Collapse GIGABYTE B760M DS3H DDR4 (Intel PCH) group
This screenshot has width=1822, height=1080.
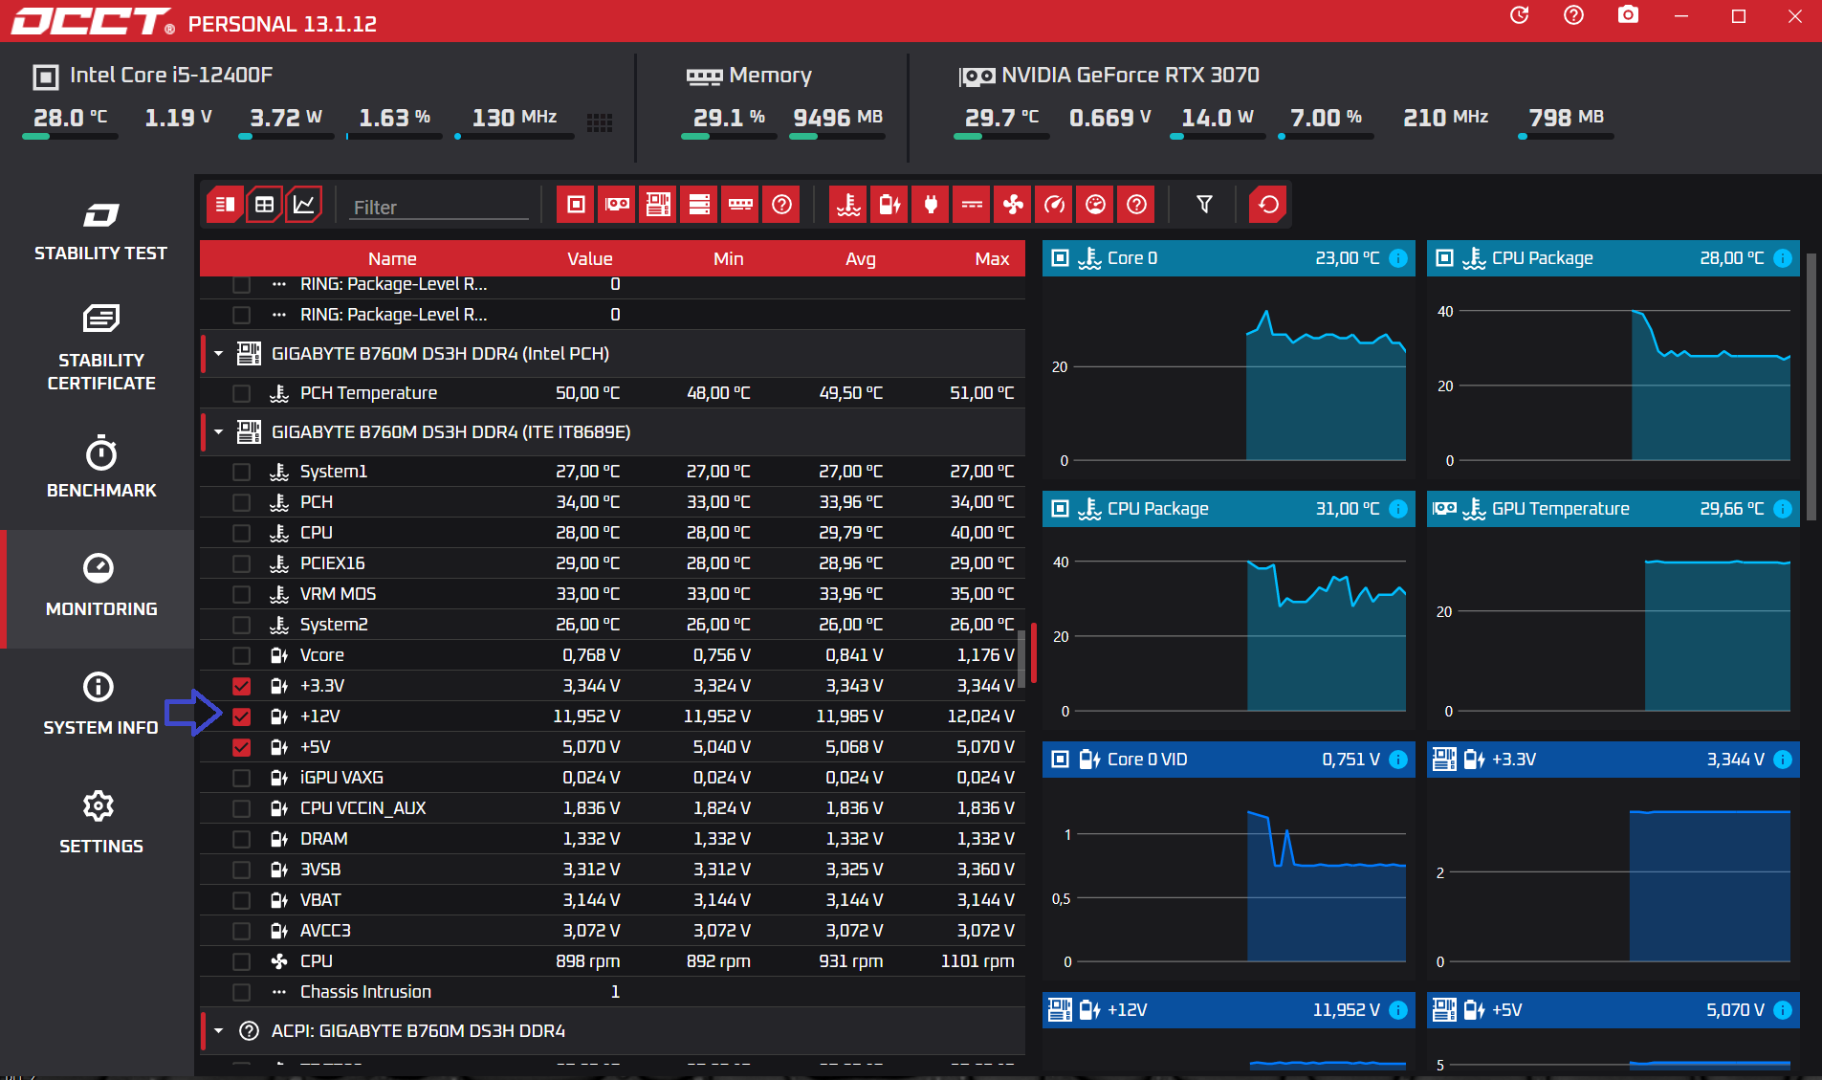click(218, 354)
